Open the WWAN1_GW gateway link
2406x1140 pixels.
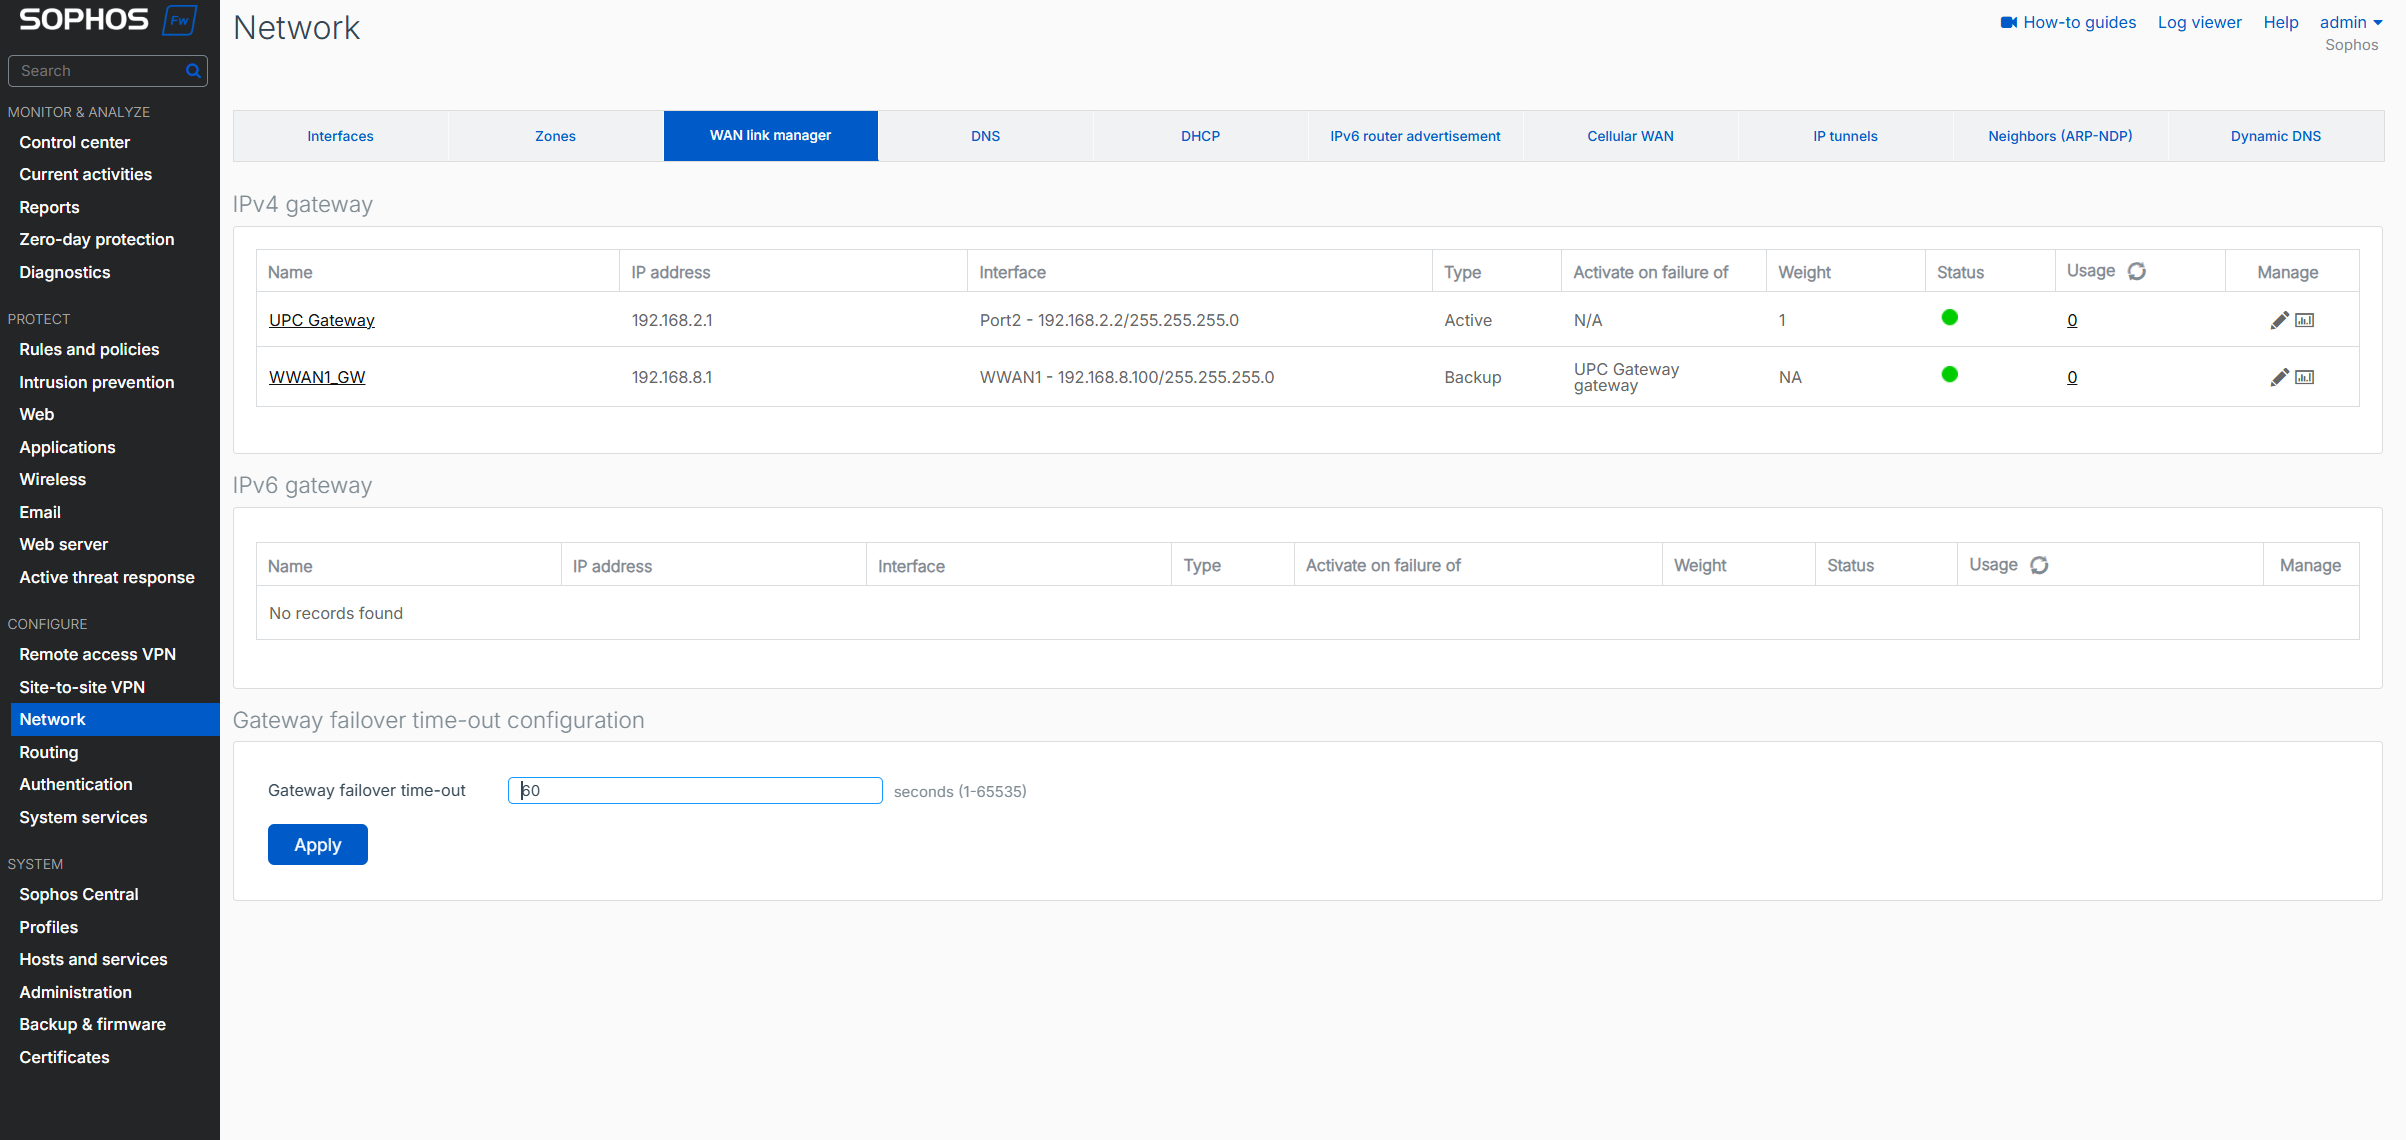317,377
